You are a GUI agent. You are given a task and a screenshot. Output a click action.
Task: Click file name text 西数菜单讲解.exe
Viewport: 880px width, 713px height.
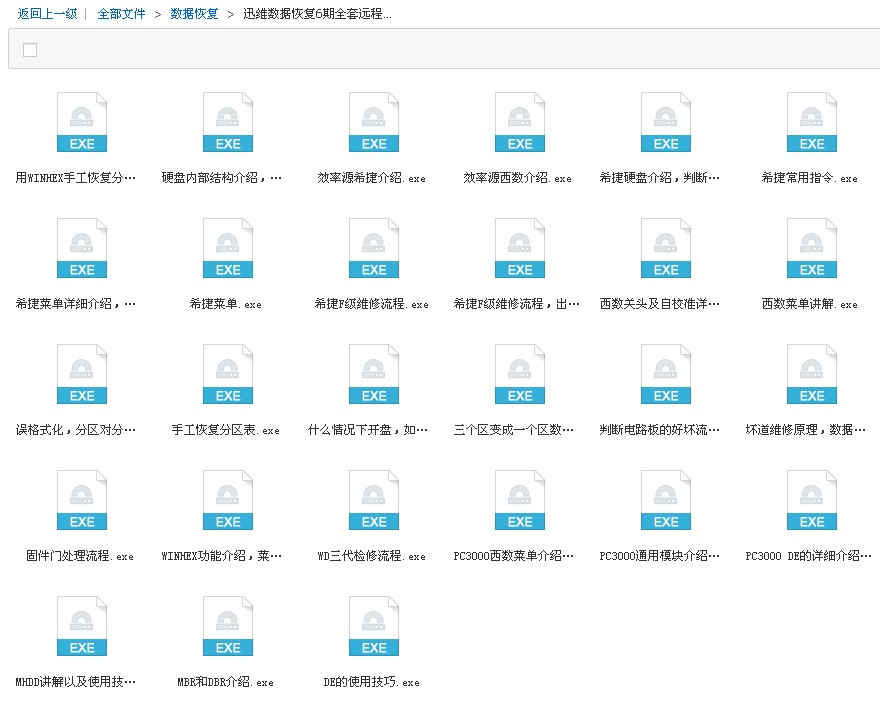(809, 304)
